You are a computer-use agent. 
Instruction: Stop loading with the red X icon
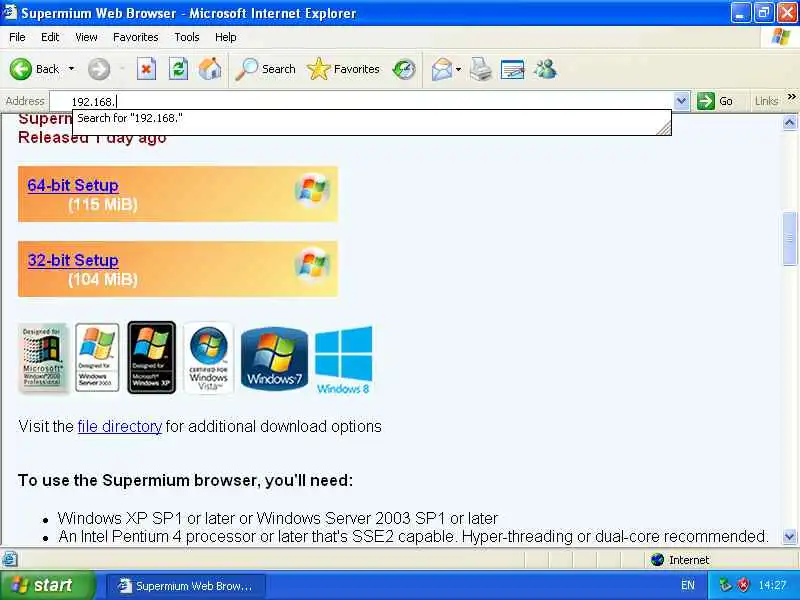pos(146,69)
